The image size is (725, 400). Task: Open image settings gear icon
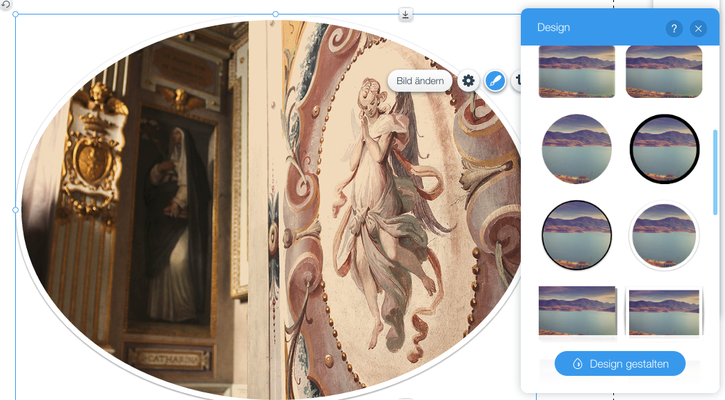click(x=468, y=81)
